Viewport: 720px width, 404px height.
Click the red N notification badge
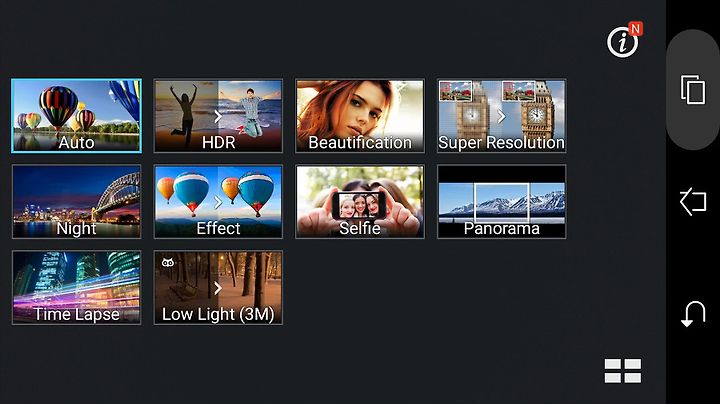636,29
